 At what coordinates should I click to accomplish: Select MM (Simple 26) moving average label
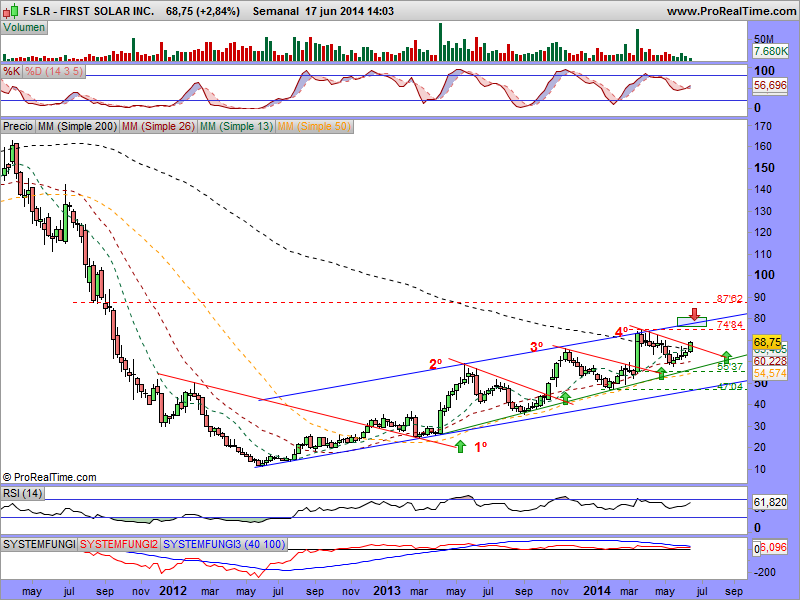click(158, 126)
